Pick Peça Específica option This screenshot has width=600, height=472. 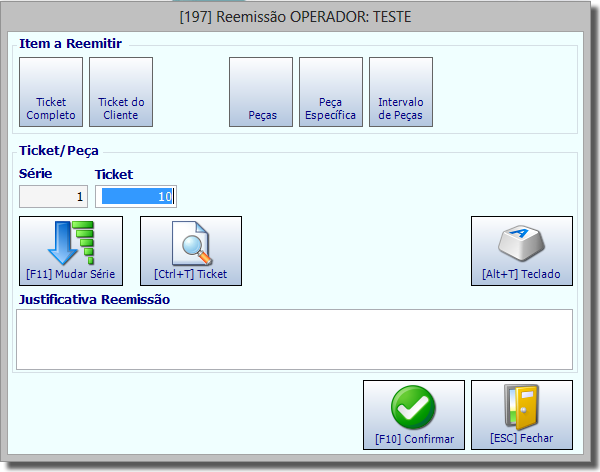coord(331,92)
